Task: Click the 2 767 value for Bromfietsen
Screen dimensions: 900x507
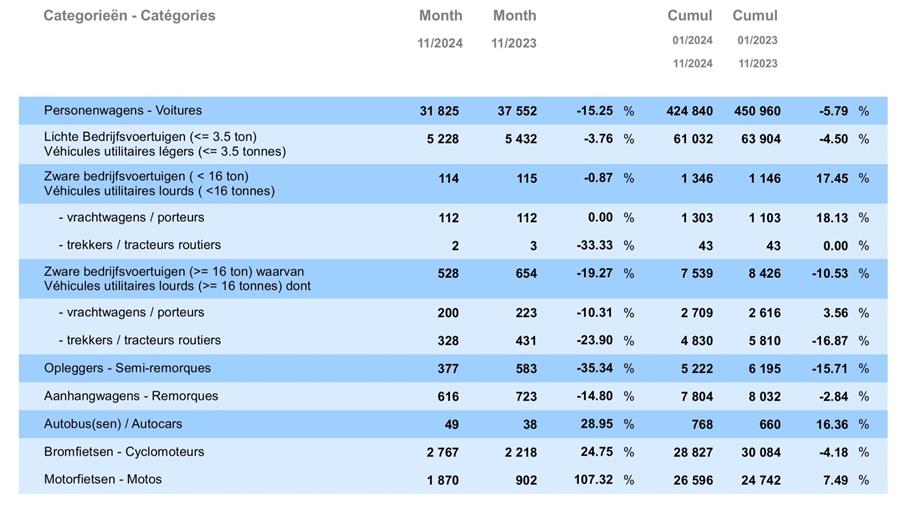Action: coord(441,452)
